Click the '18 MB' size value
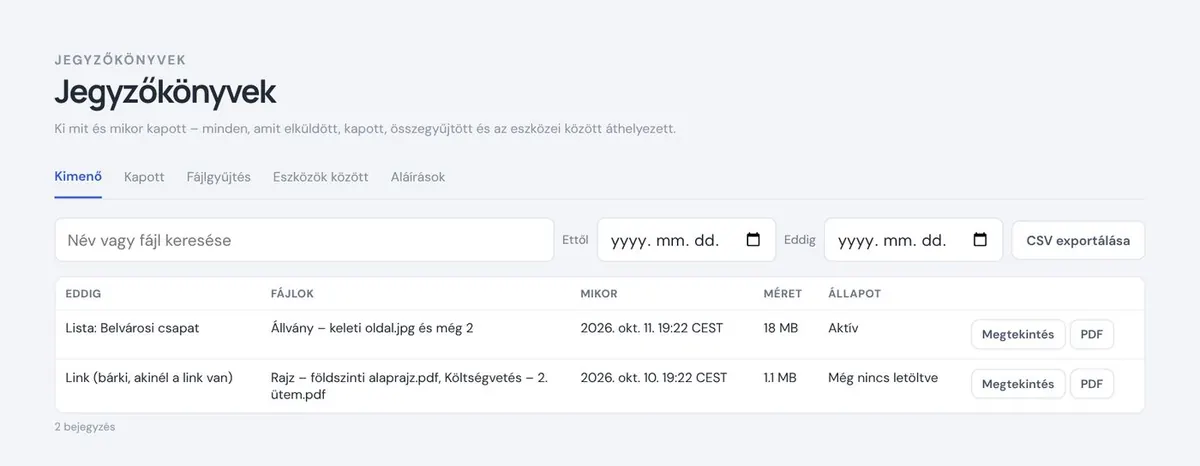1200x466 pixels. (780, 327)
